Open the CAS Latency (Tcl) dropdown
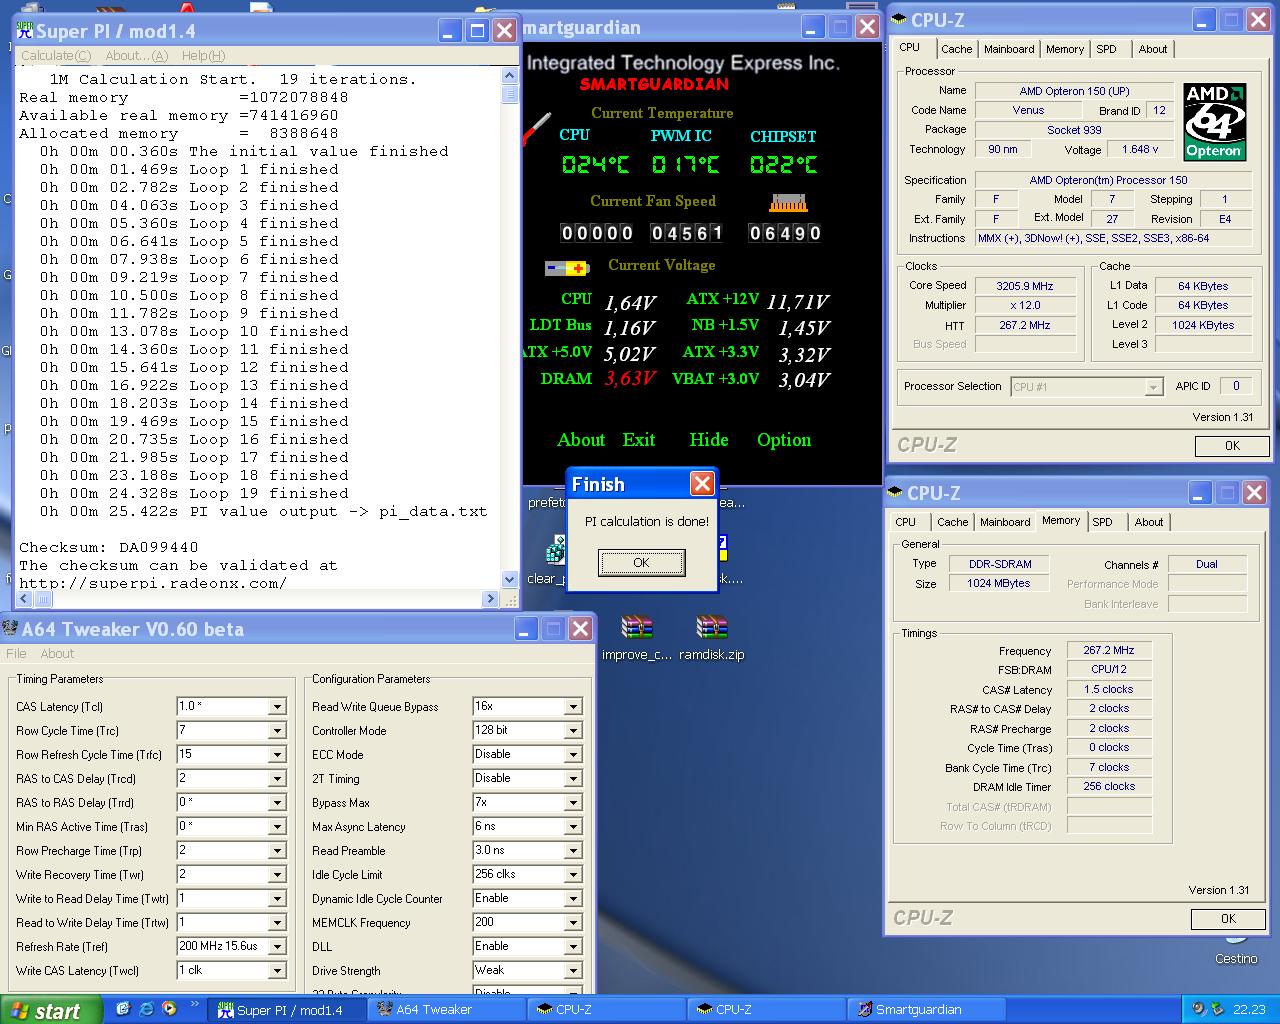The width and height of the screenshot is (1280, 1024). [x=277, y=707]
